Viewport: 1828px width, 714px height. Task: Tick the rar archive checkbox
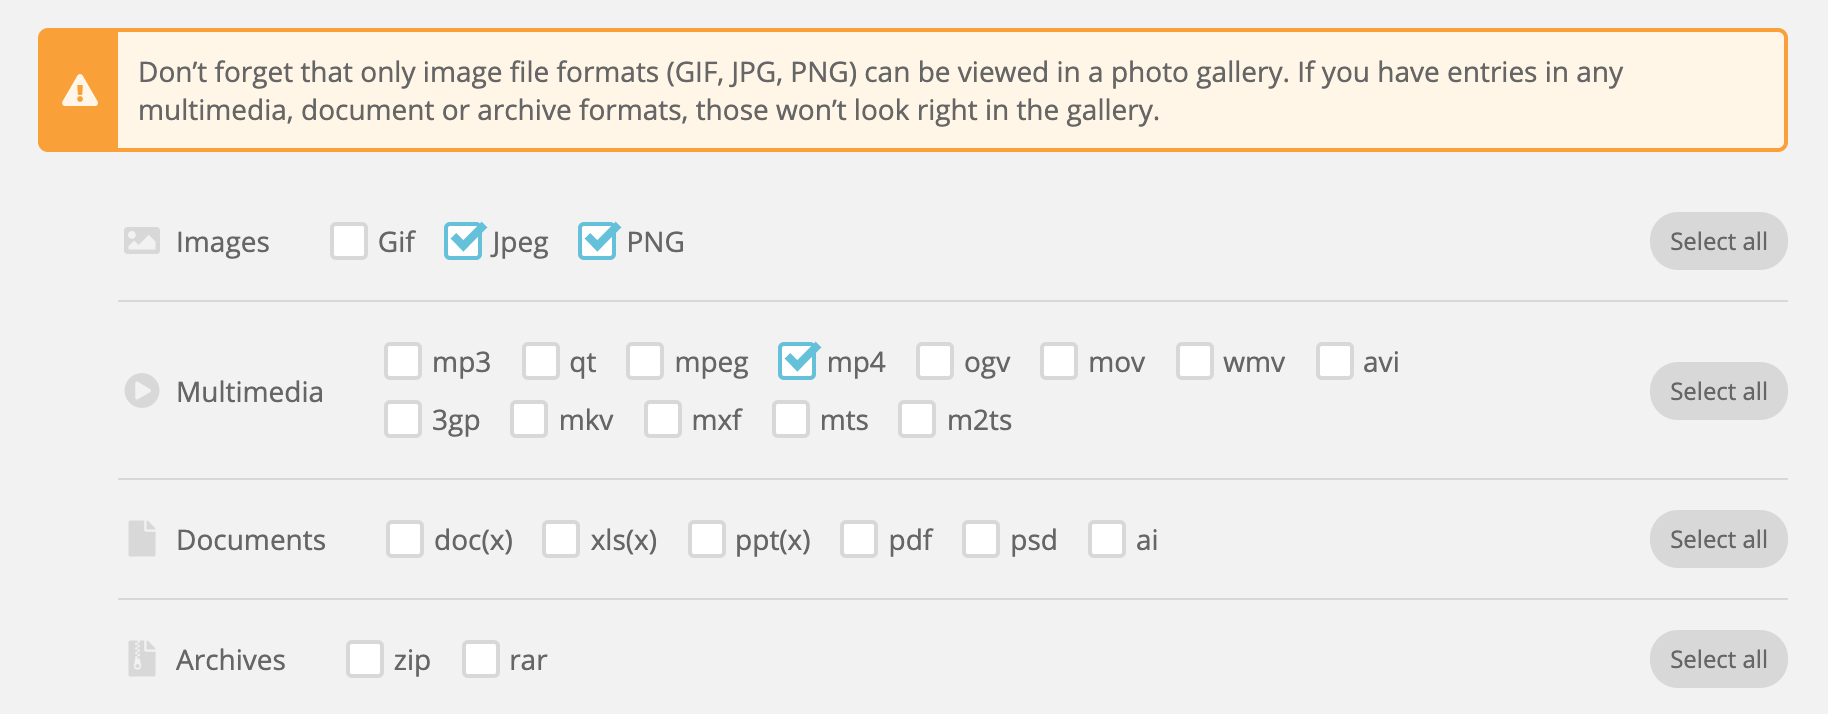(481, 659)
